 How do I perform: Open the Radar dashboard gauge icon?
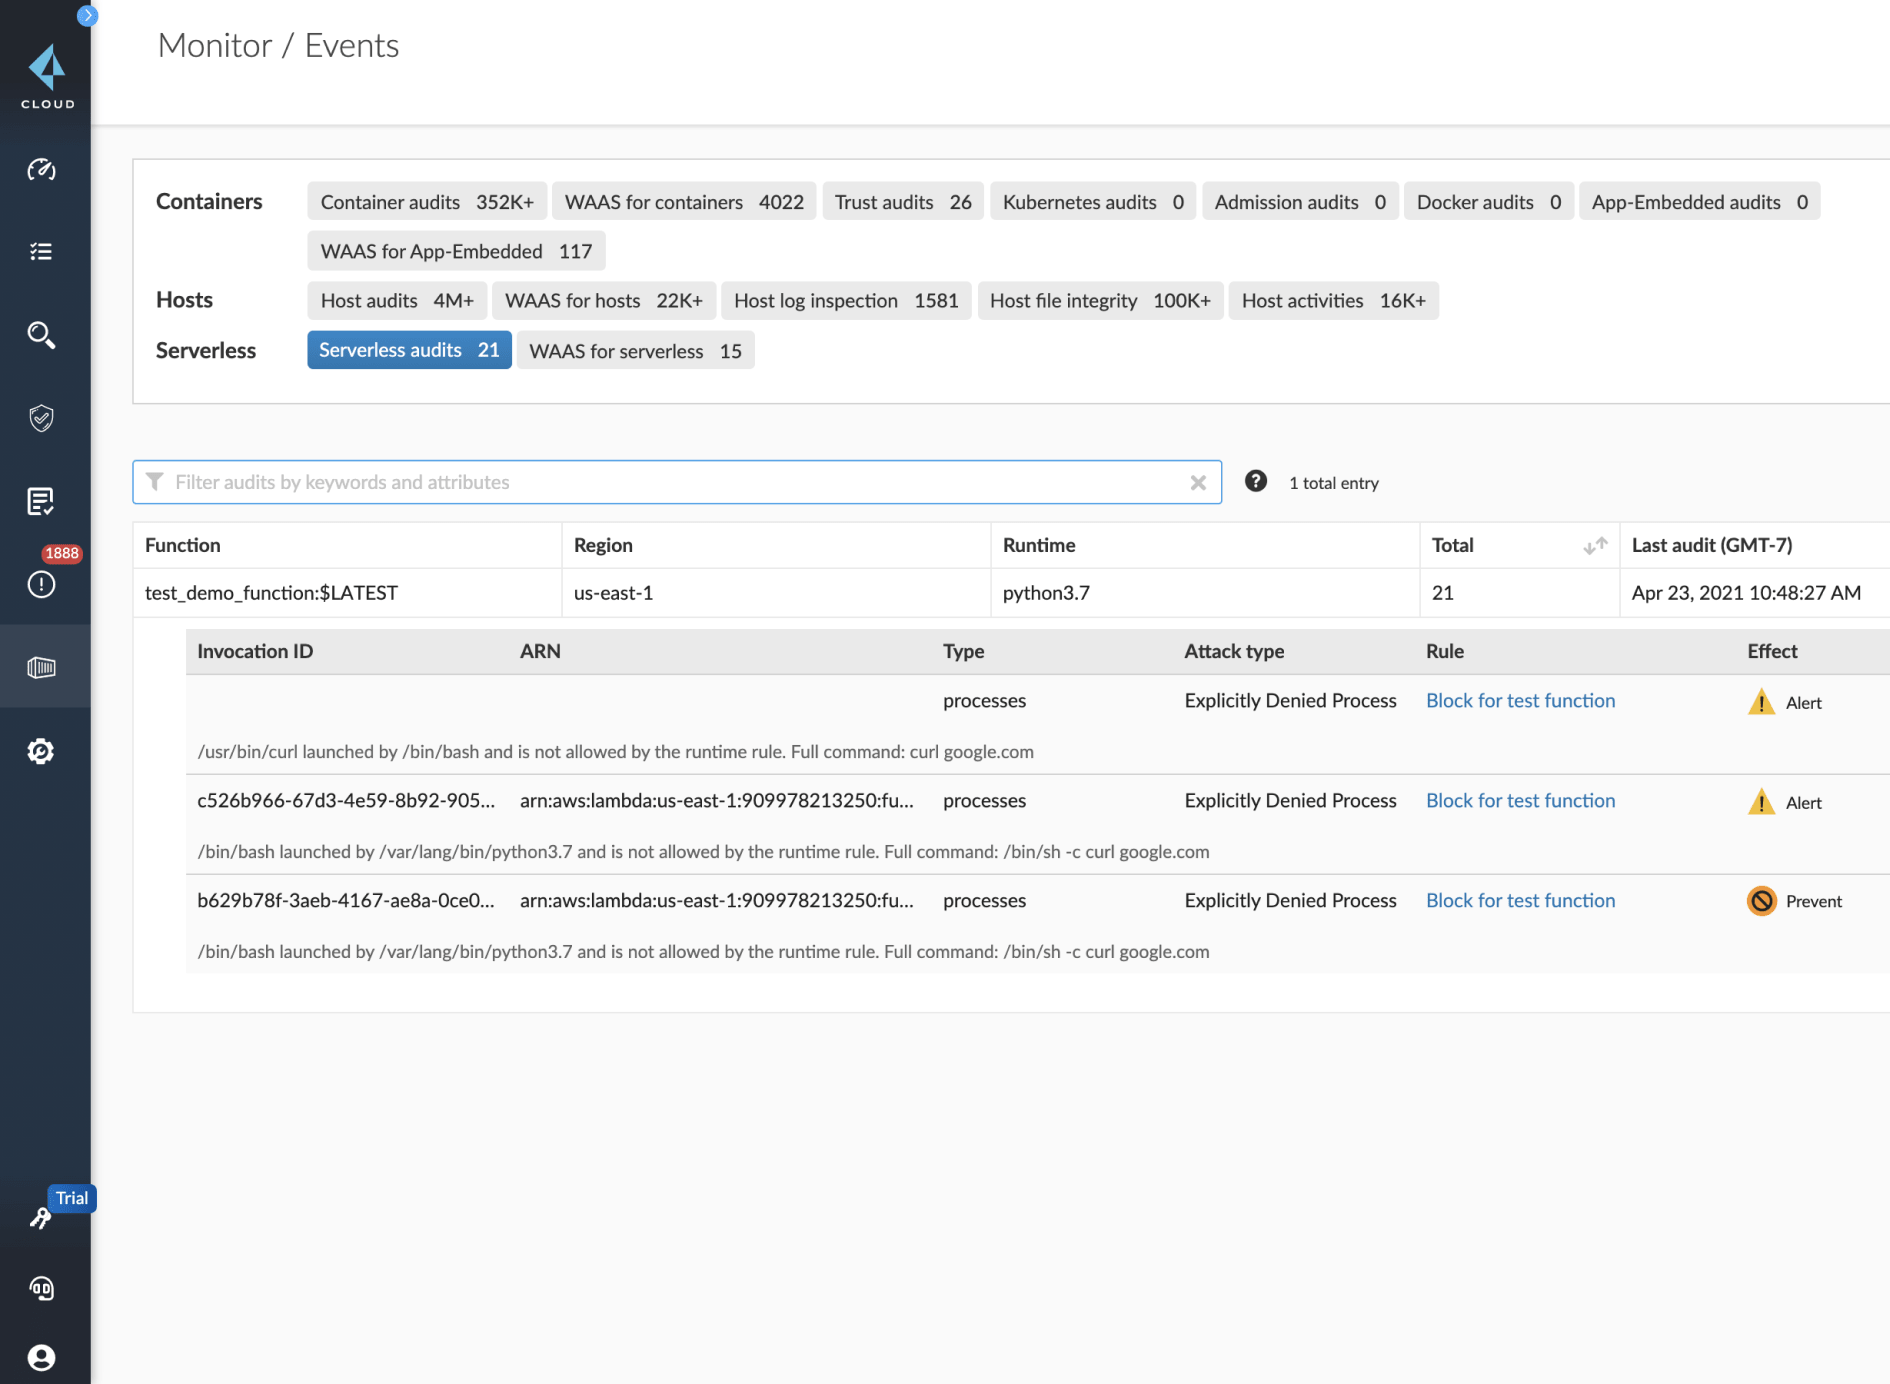pos(41,170)
